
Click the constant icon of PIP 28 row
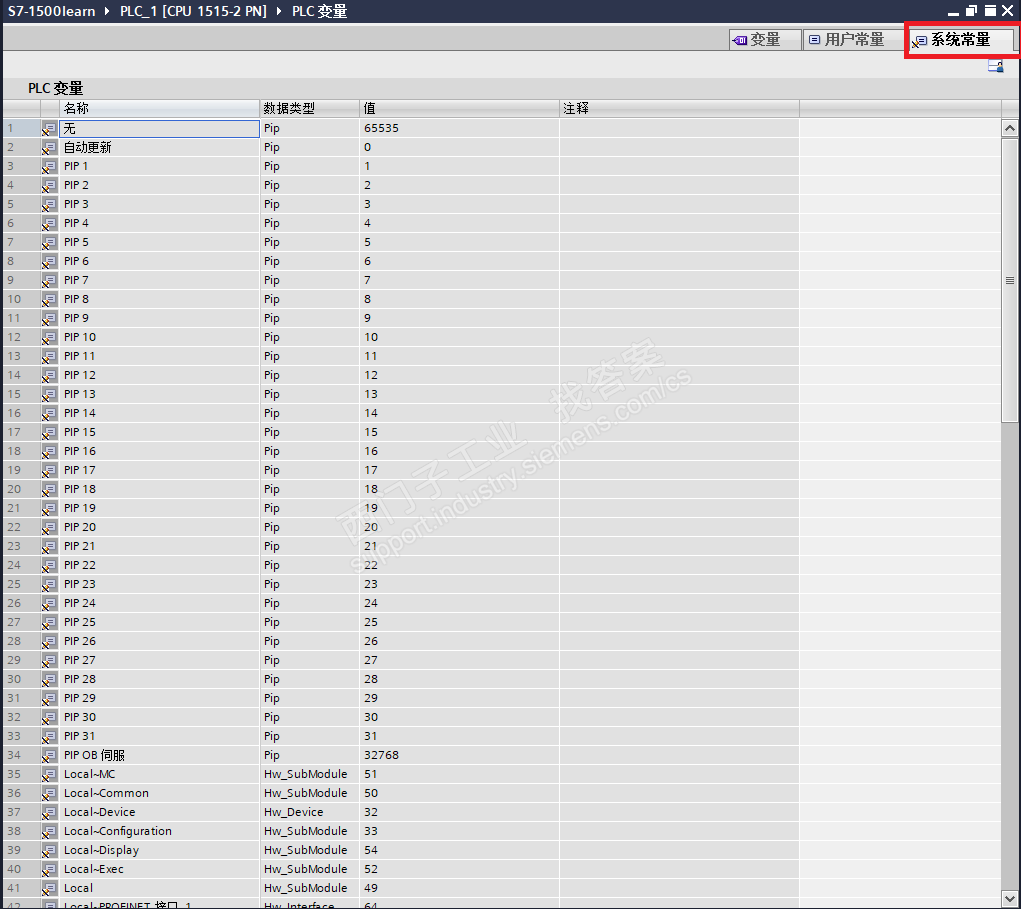[49, 680]
